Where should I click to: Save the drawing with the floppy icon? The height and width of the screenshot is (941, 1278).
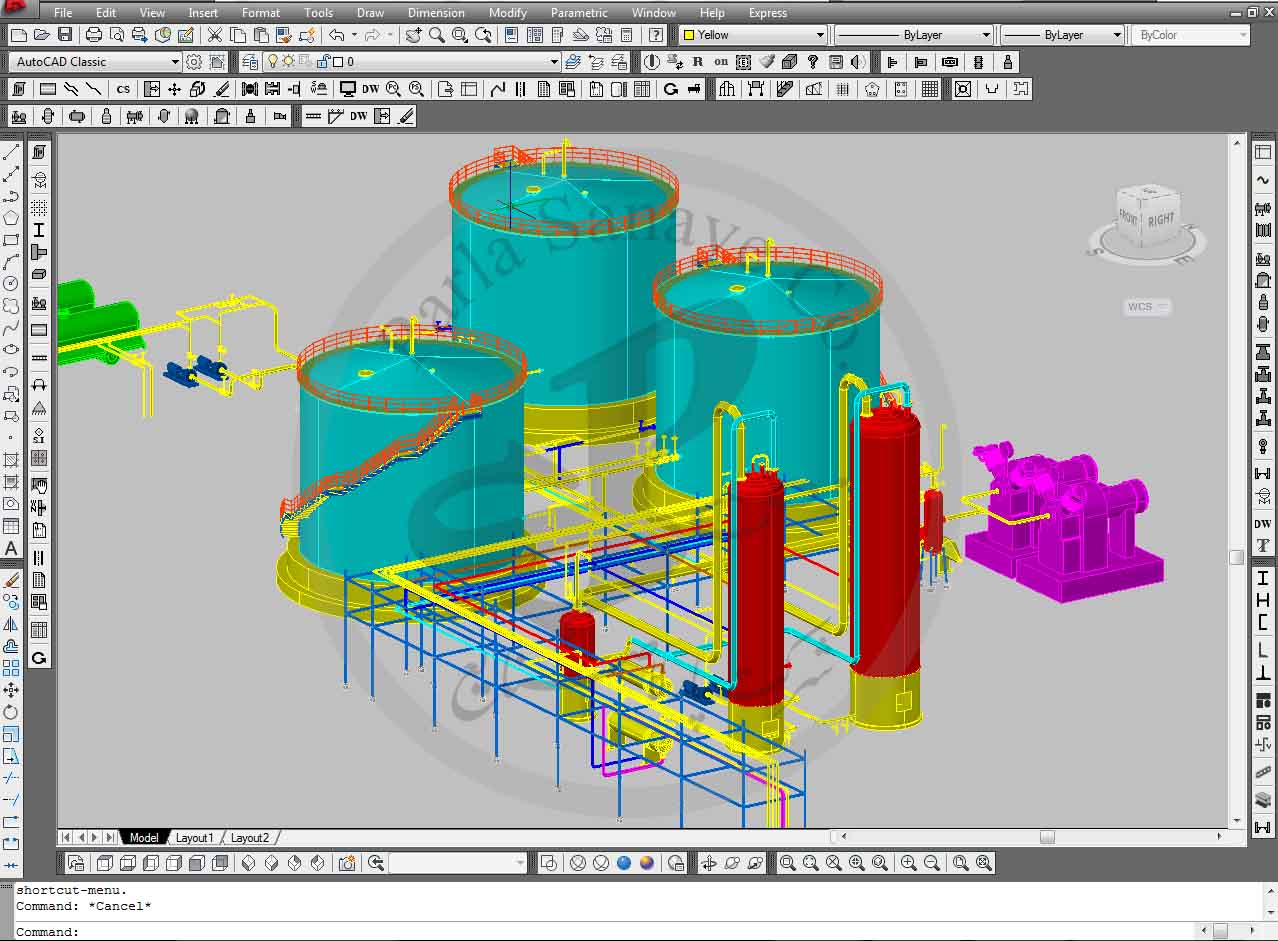pos(65,35)
